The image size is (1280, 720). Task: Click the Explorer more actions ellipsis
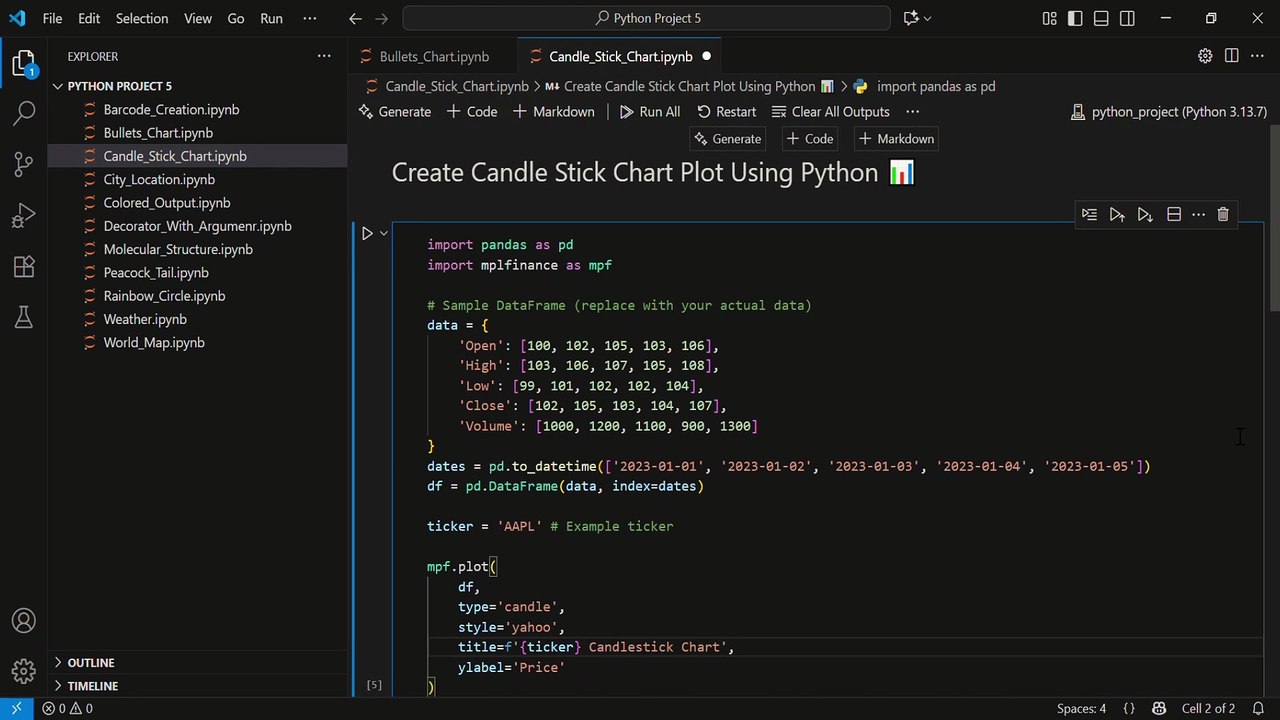(x=324, y=57)
